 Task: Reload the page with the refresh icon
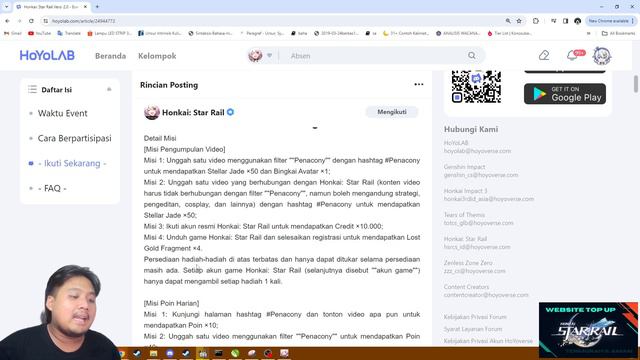(31, 21)
